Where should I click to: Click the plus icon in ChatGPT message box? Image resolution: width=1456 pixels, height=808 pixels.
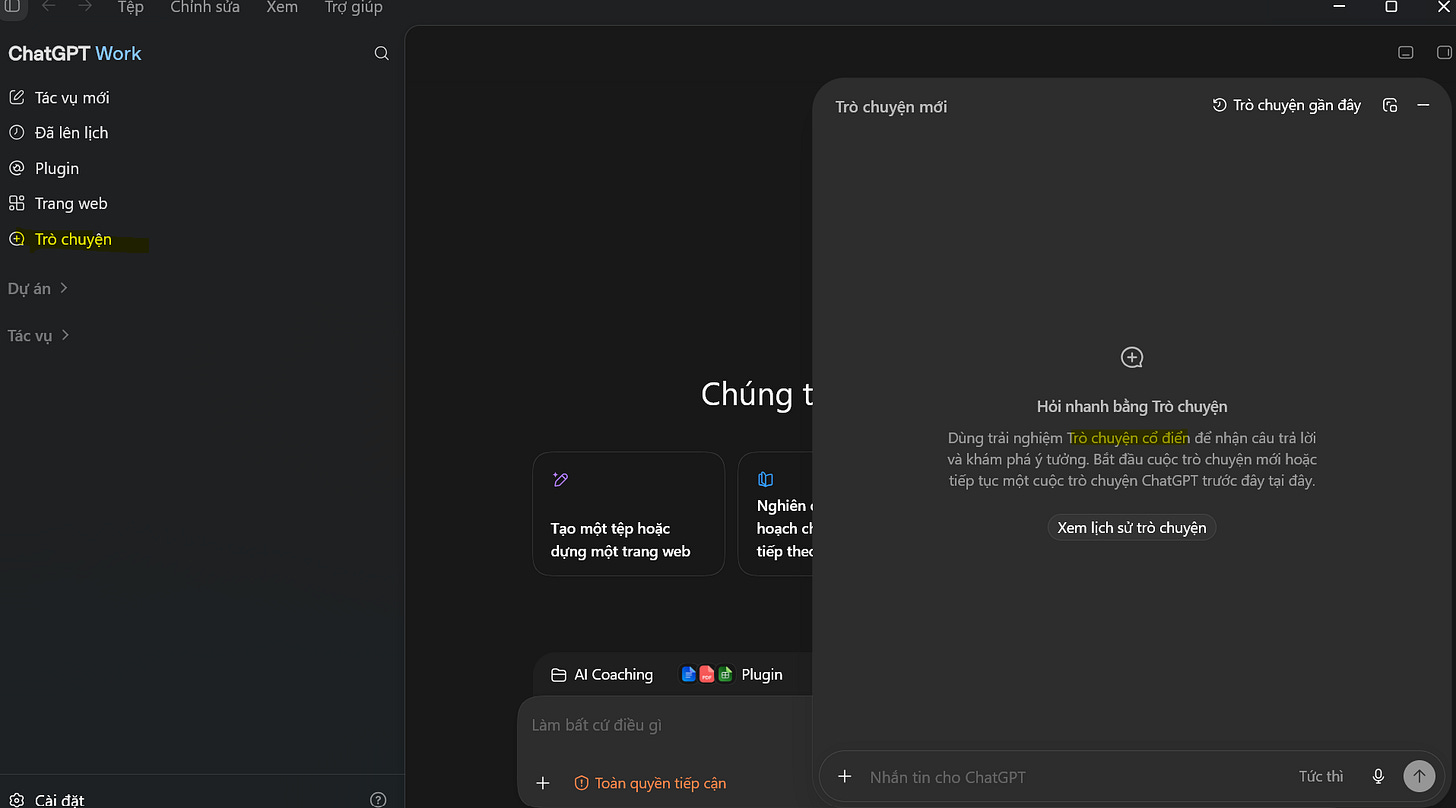(x=845, y=776)
